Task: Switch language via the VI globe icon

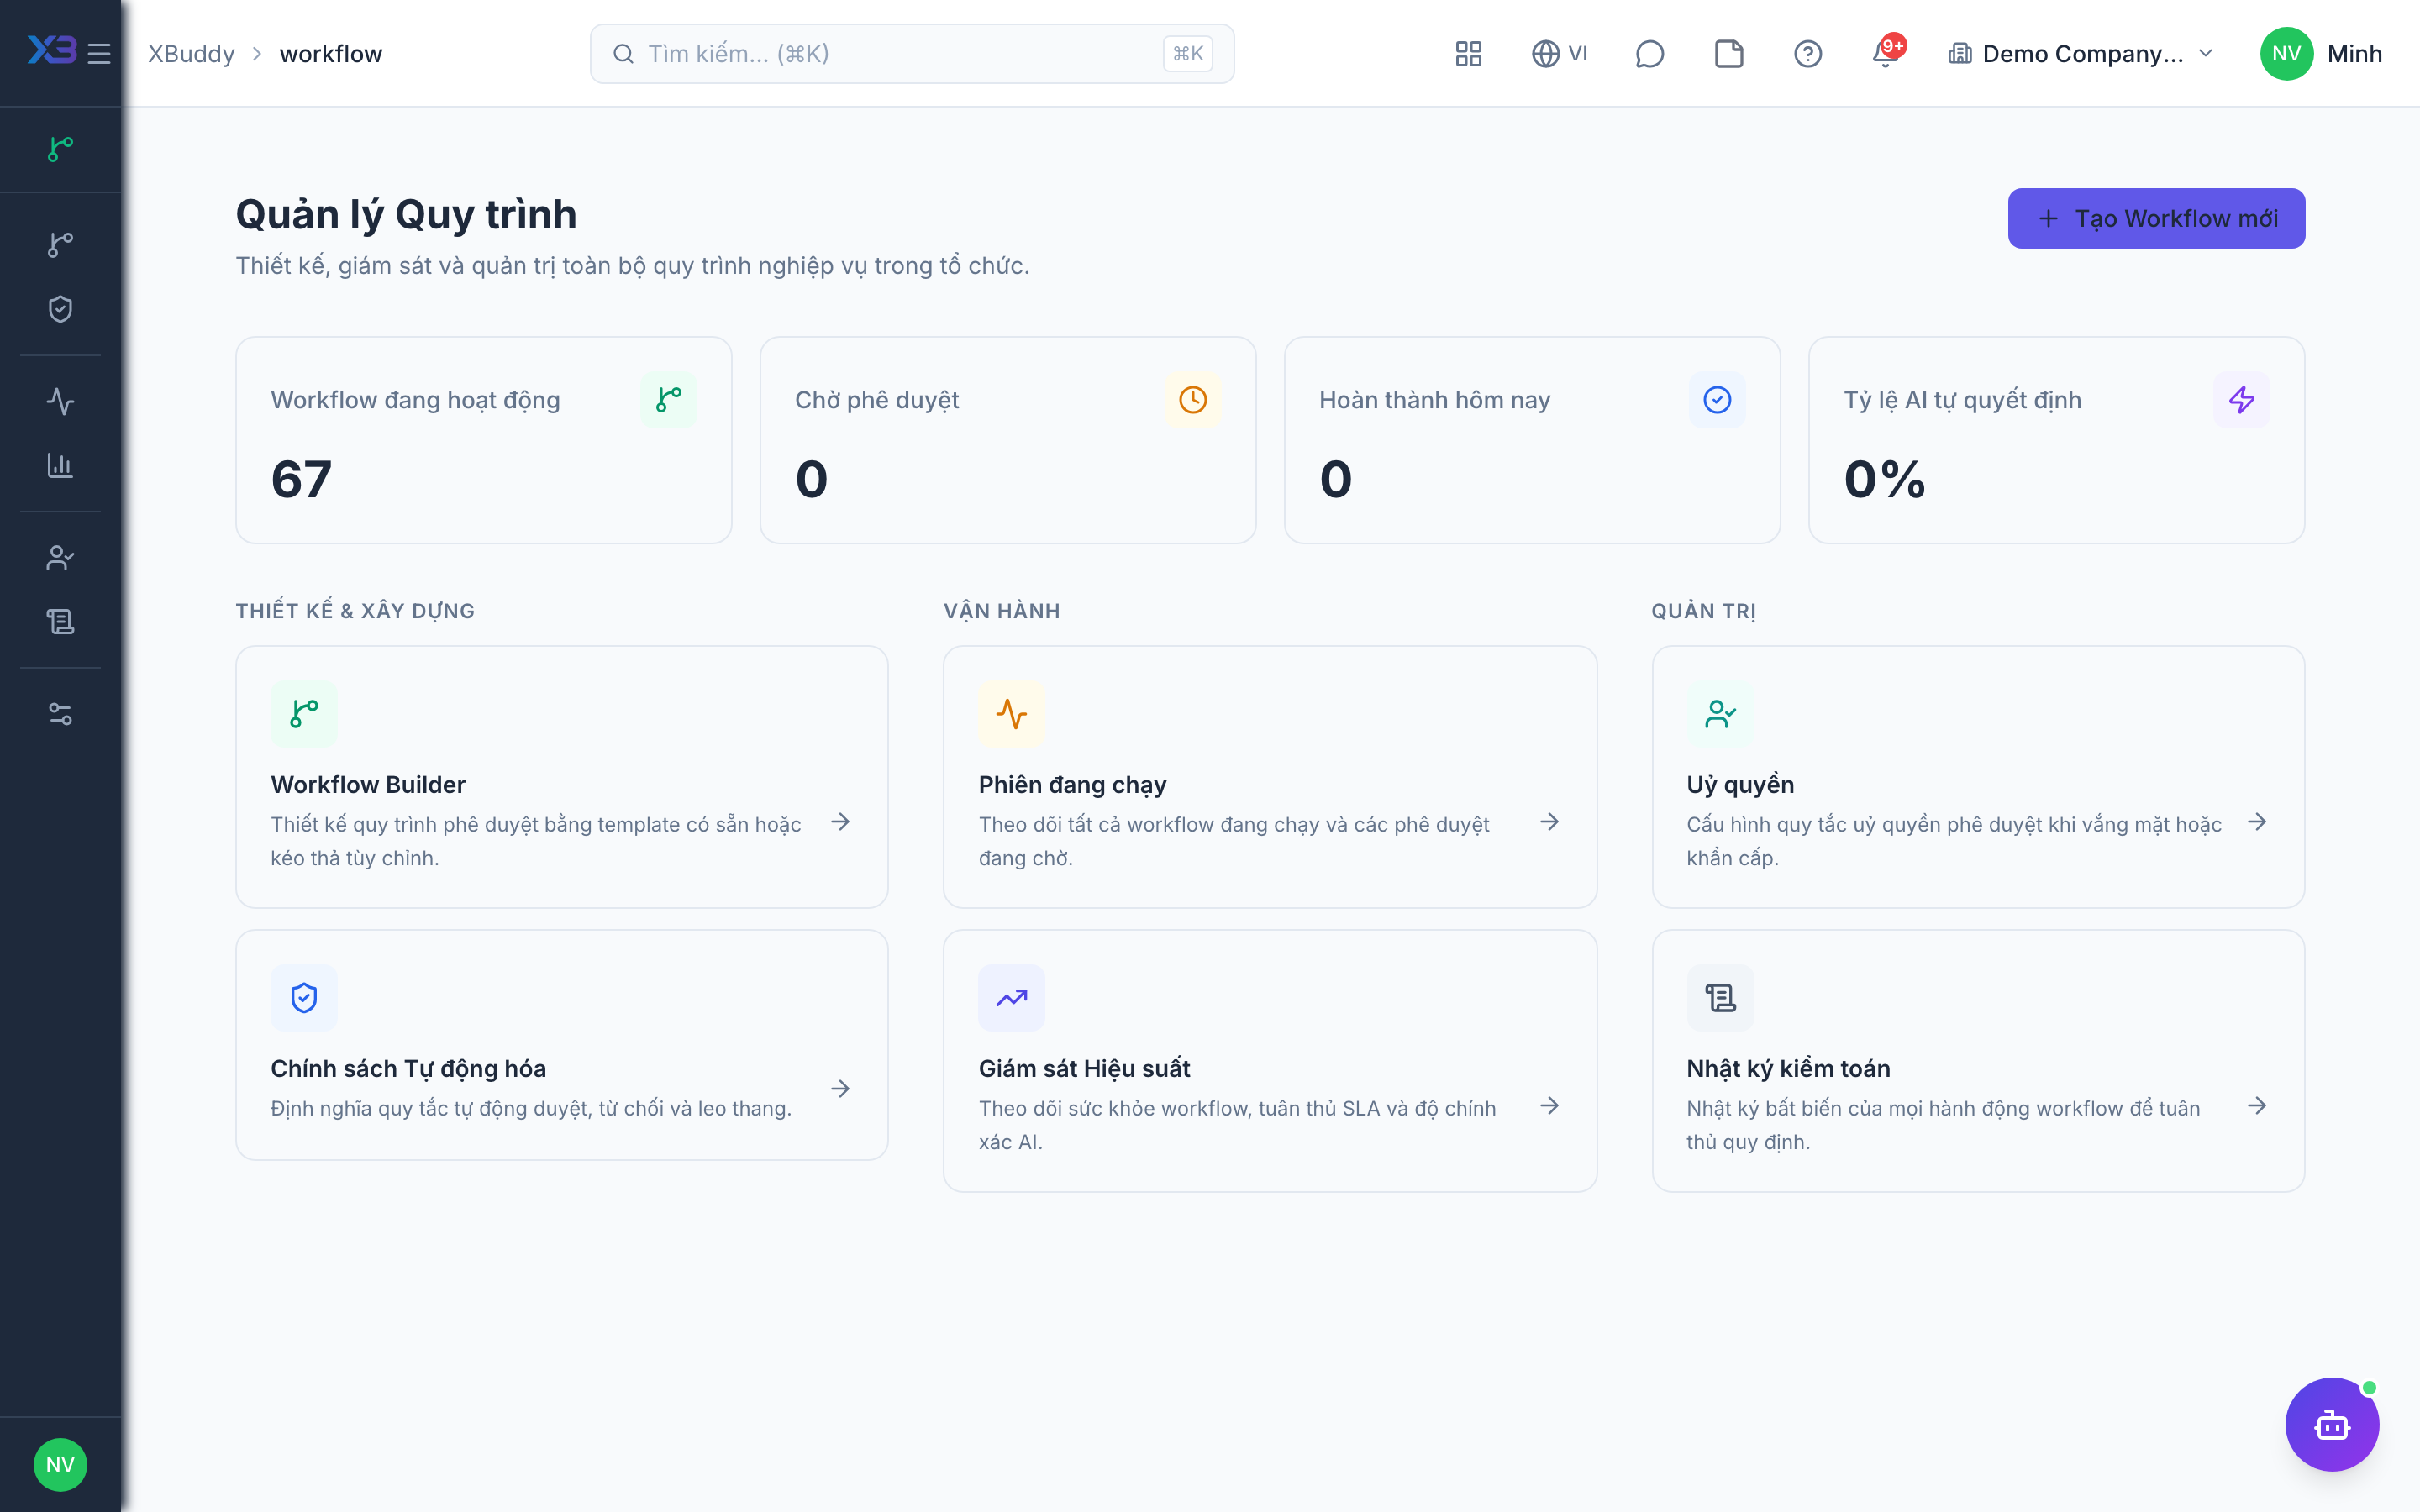Action: coord(1560,53)
